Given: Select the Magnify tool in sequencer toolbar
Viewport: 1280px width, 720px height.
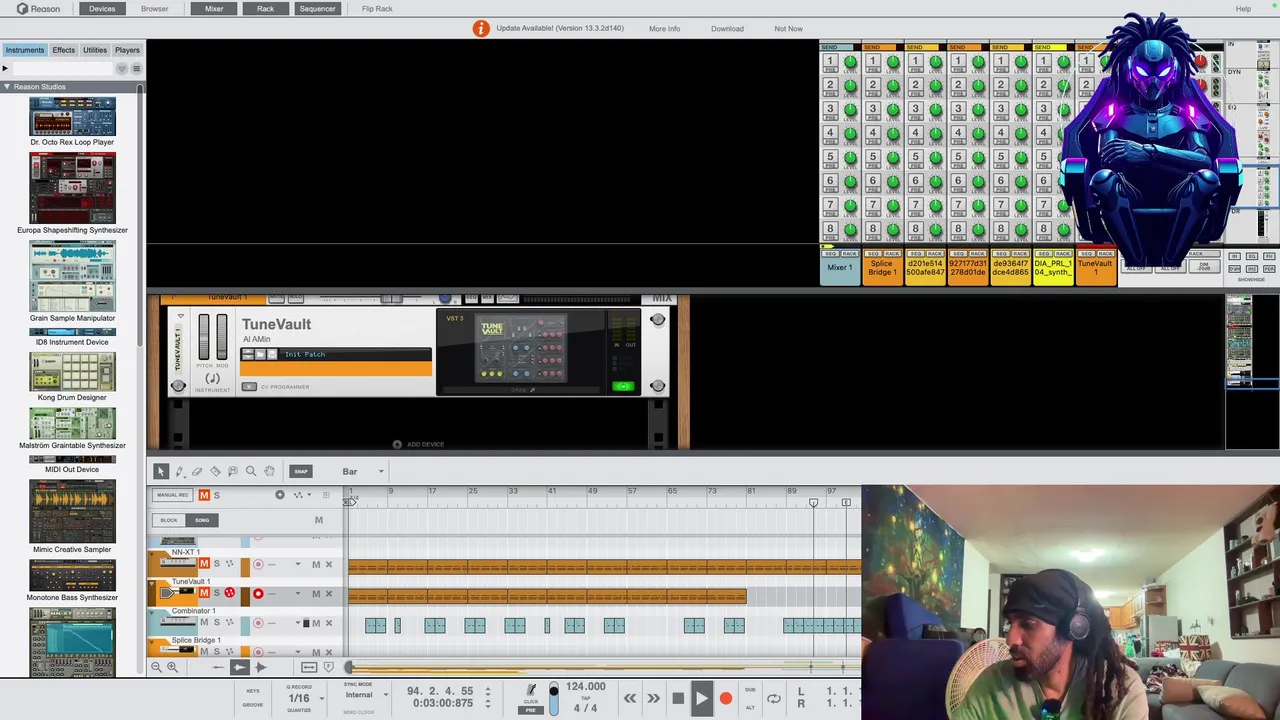Looking at the screenshot, I should pos(251,471).
